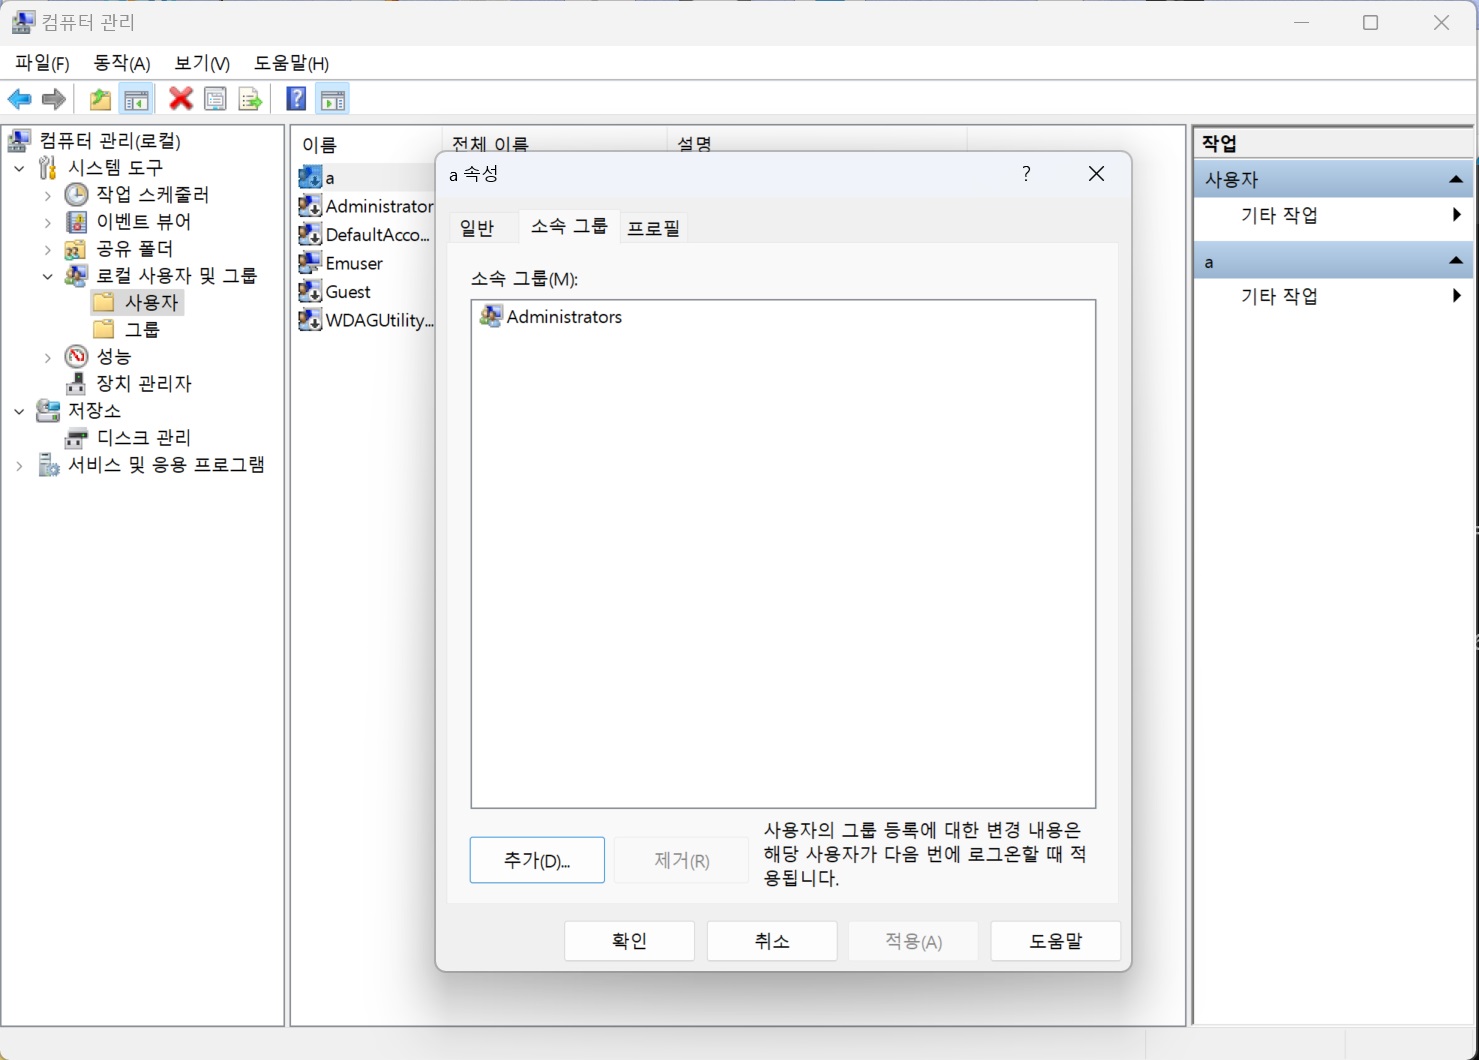Collapse the 시스템 도구 tree node

click(x=19, y=168)
